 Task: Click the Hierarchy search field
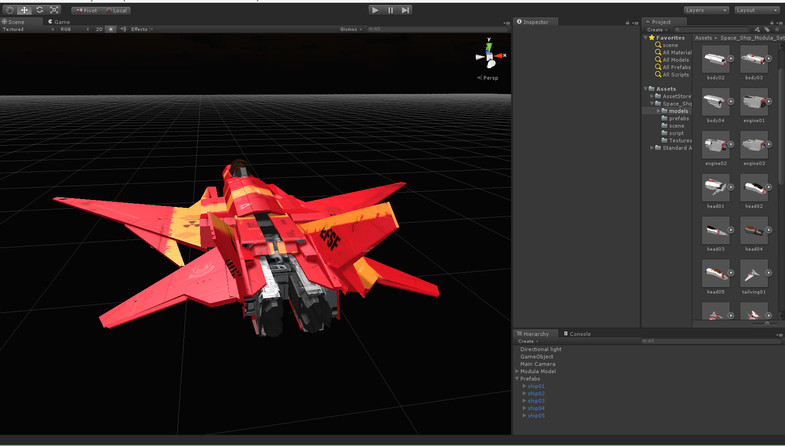[710, 341]
